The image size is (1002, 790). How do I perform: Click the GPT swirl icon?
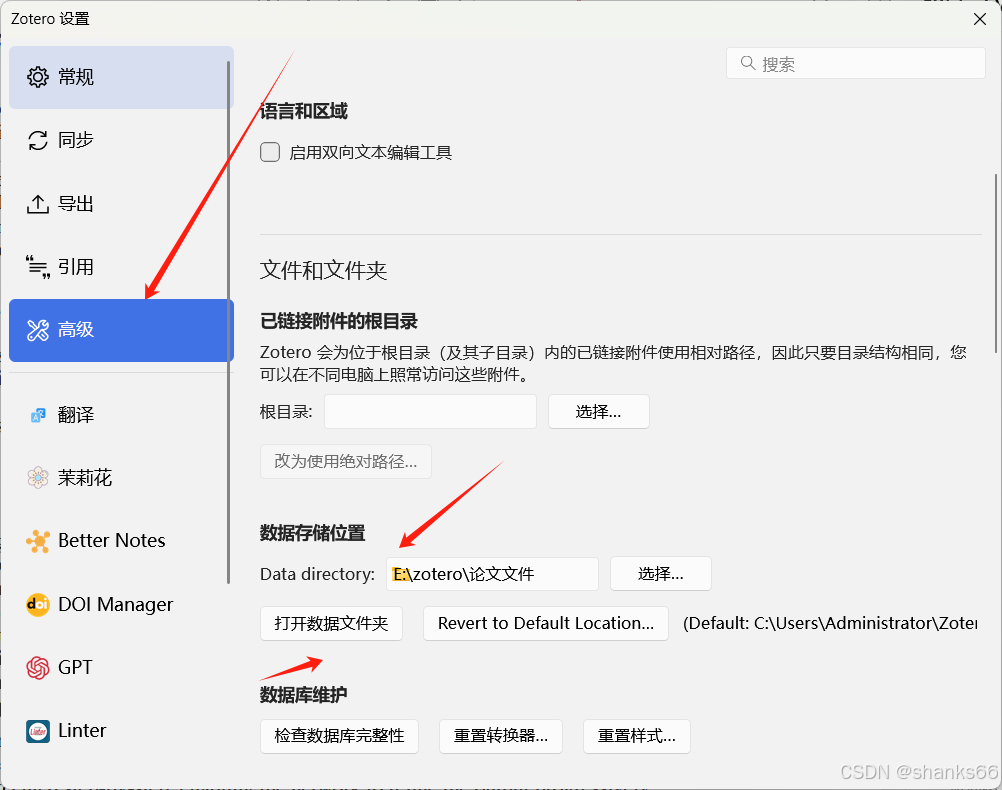pos(38,667)
